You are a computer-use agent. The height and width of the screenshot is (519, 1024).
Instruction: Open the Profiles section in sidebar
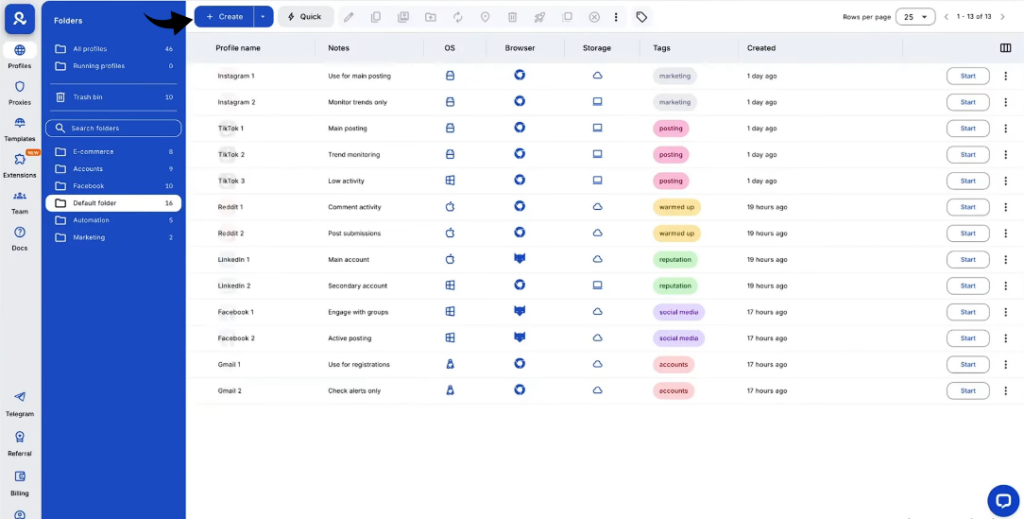[x=20, y=56]
